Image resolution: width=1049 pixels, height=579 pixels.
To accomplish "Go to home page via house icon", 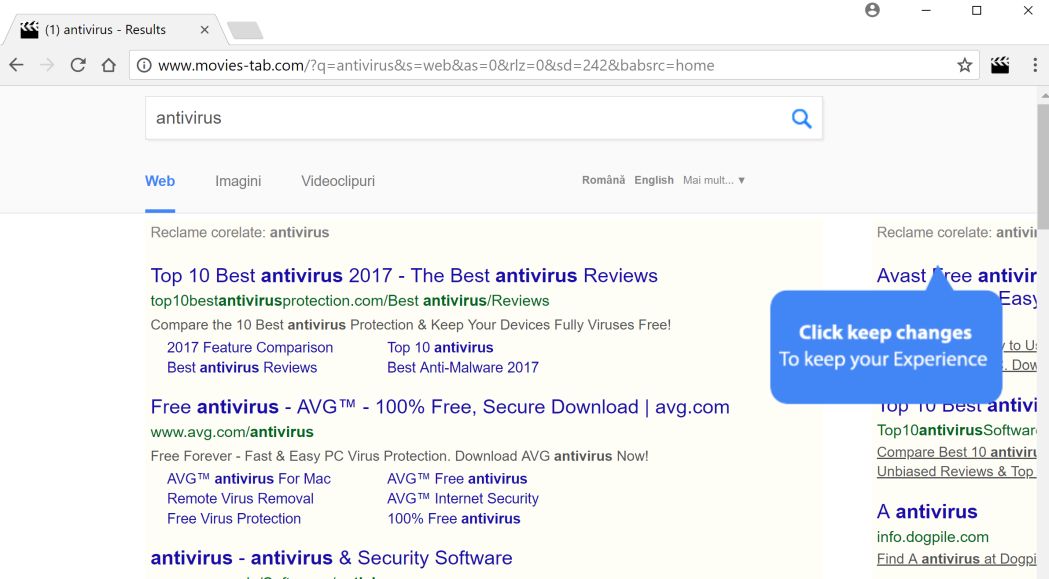I will coord(108,65).
